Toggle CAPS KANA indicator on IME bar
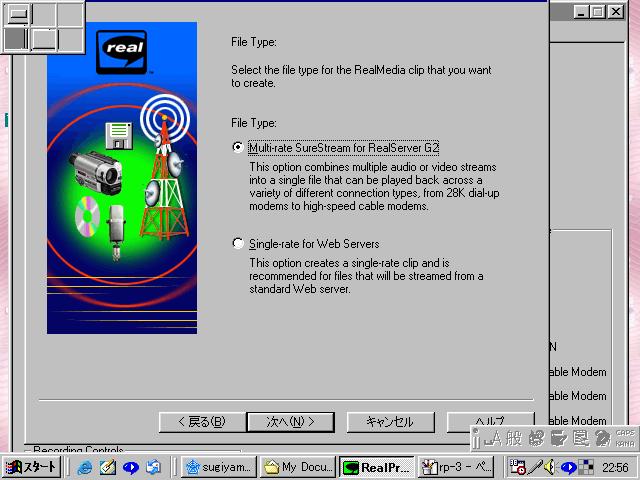Viewport: 640px width, 480px height. [x=625, y=438]
